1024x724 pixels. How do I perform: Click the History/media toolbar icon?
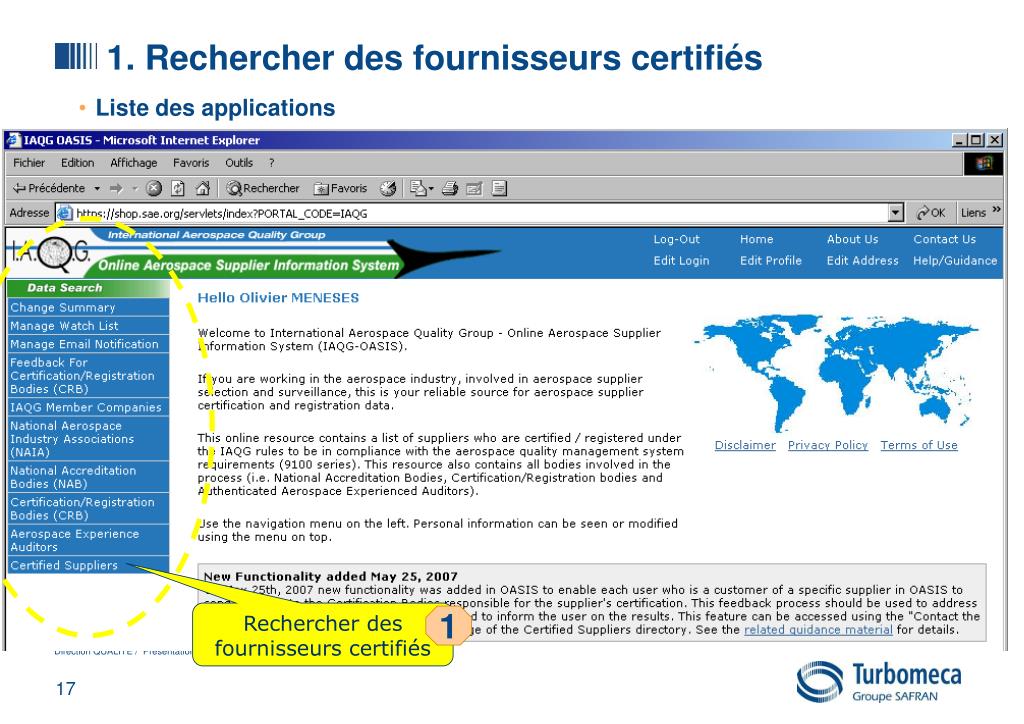(388, 189)
